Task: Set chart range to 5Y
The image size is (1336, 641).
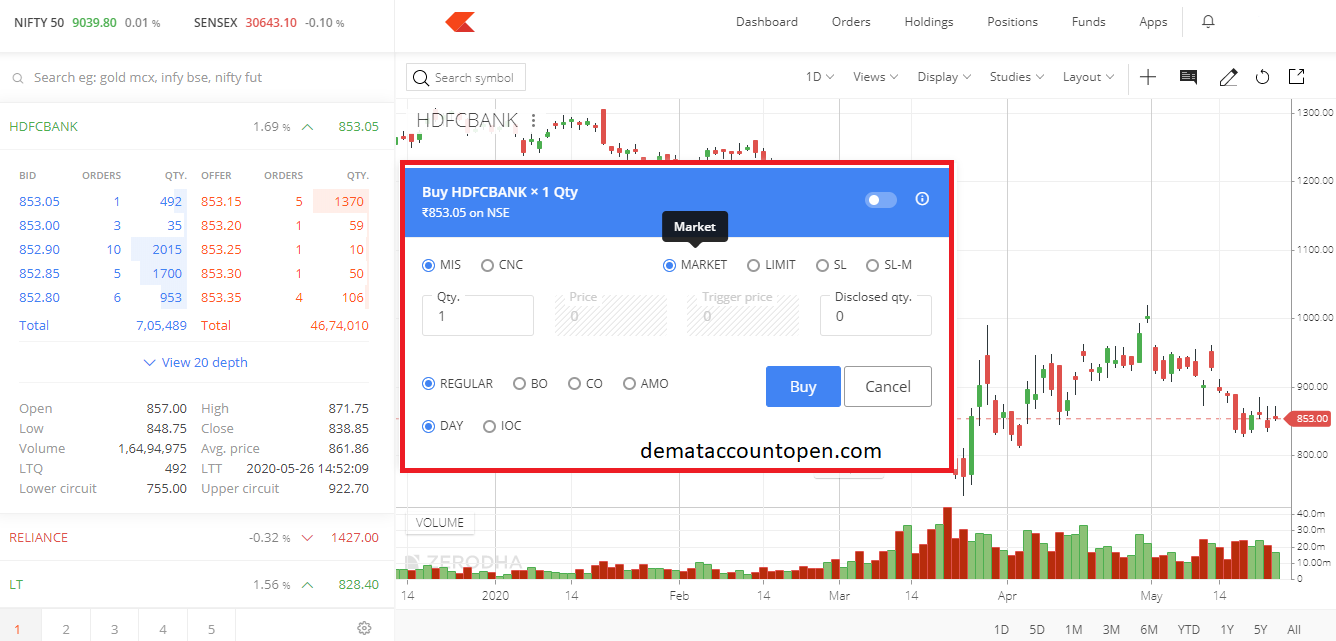Action: tap(1261, 629)
